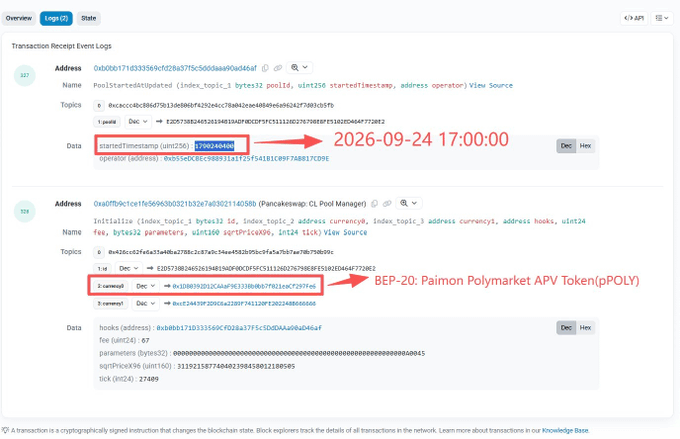The image size is (680, 439).
Task: Open the operator address 0xb55eDCBE… link
Action: coord(246,159)
